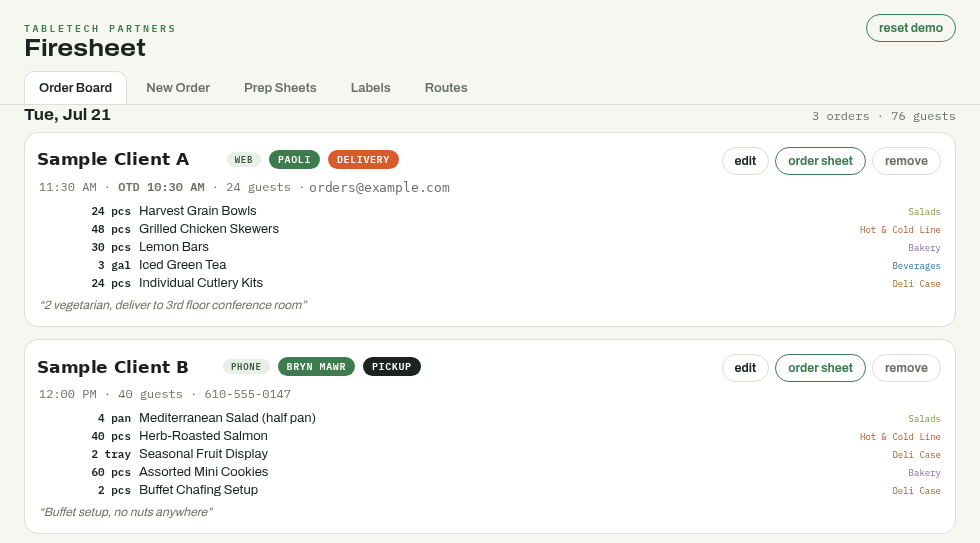The height and width of the screenshot is (543, 980).
Task: Switch to the Order Board tab
Action: pyautogui.click(x=76, y=87)
